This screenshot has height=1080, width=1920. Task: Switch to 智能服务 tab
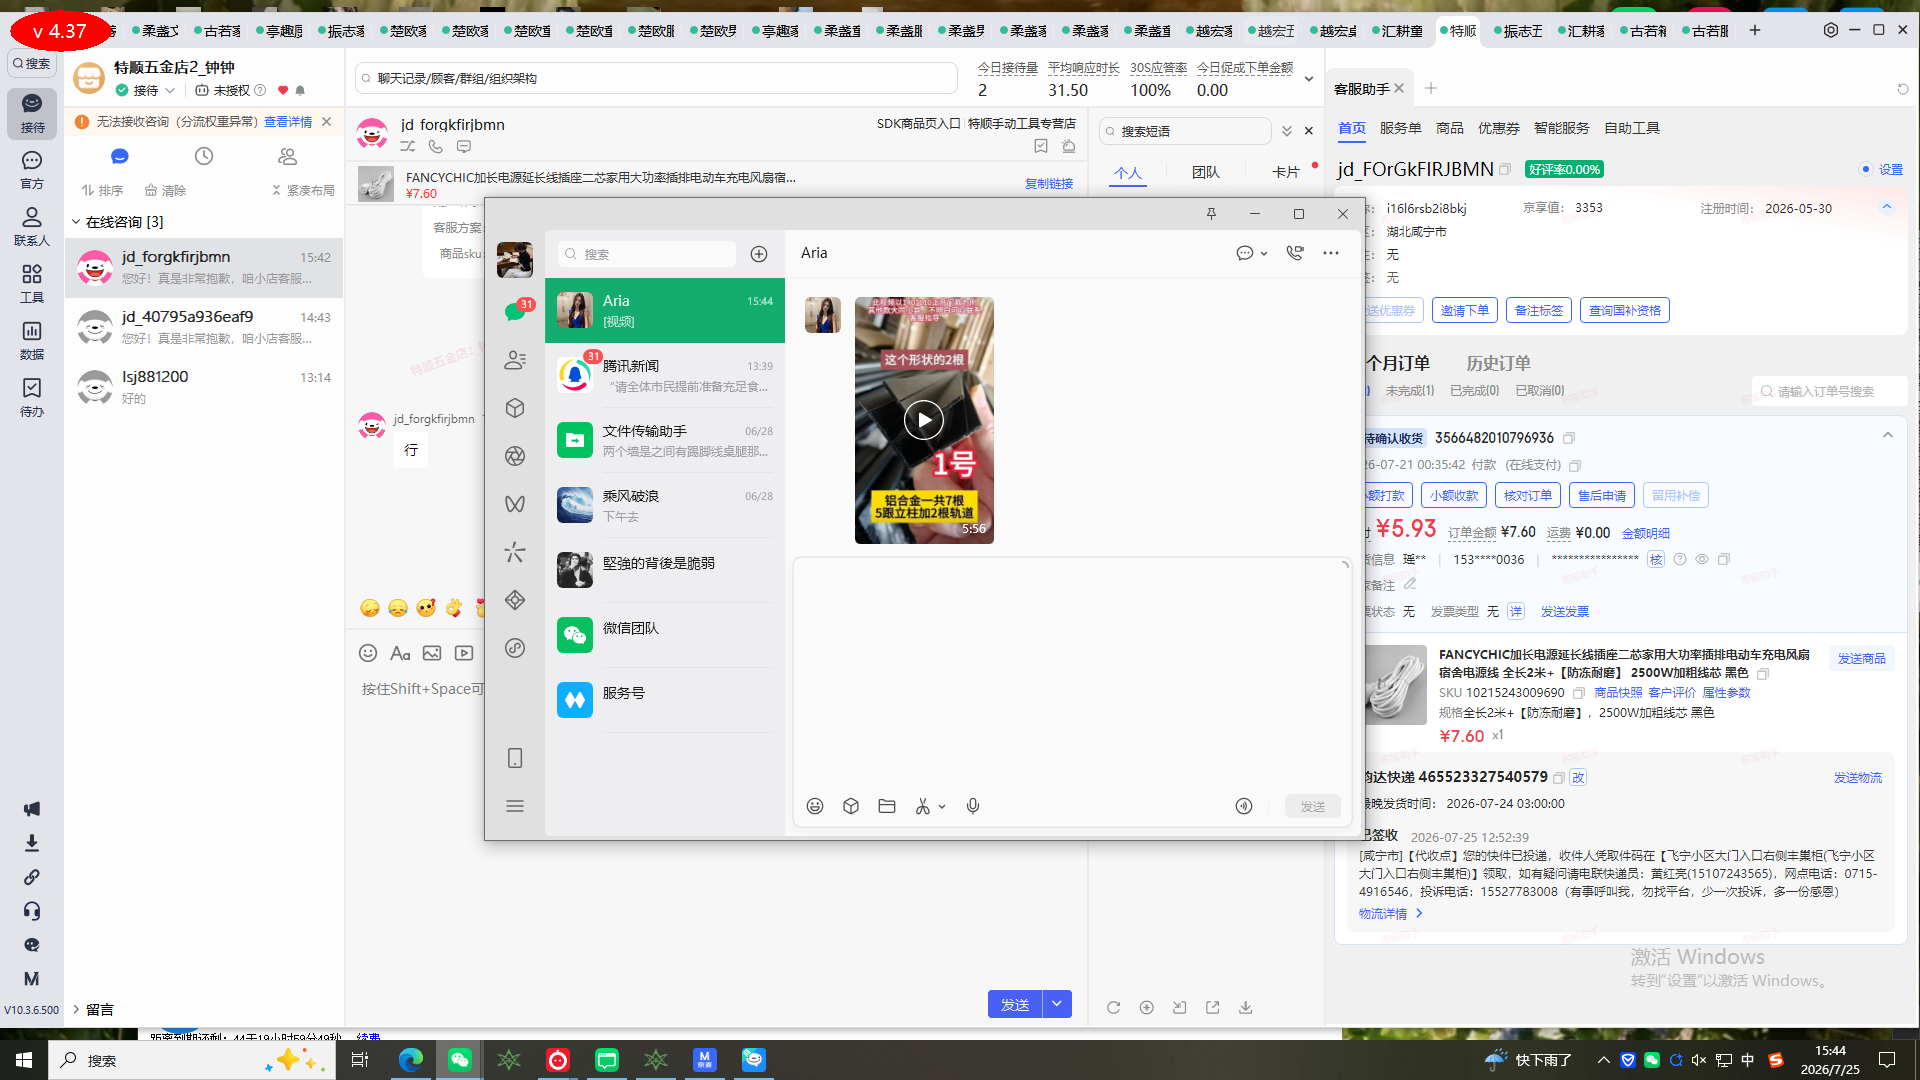pos(1561,128)
